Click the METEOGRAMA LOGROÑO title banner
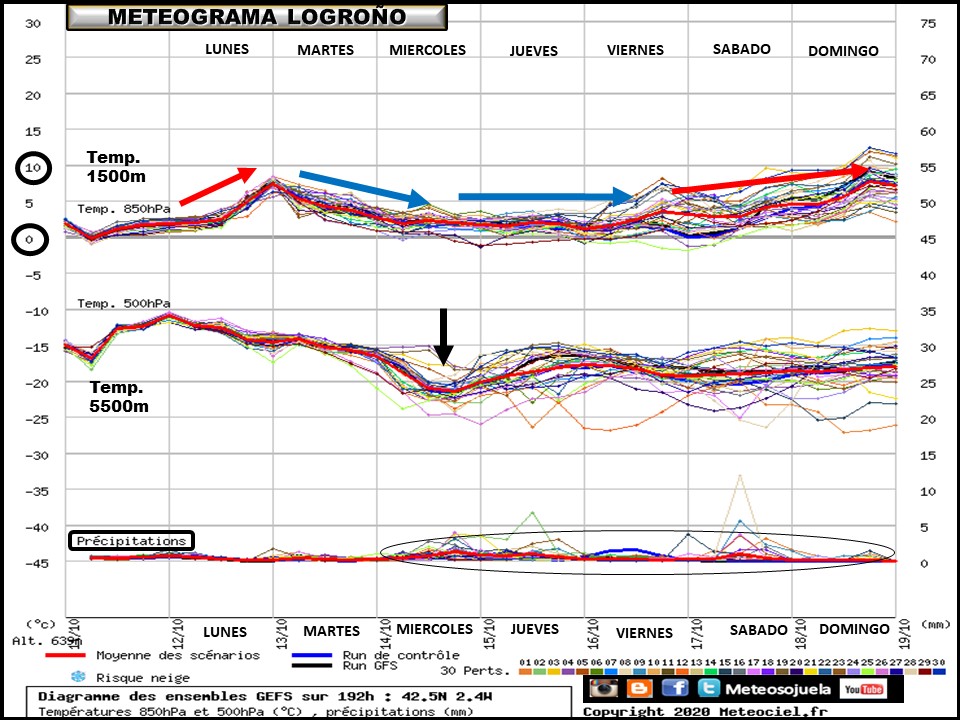 point(257,17)
